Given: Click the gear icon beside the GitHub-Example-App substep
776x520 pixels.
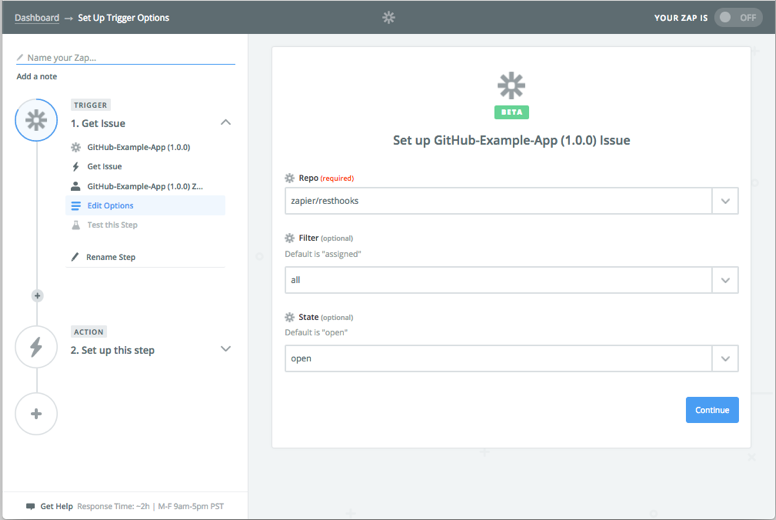Looking at the screenshot, I should (76, 147).
